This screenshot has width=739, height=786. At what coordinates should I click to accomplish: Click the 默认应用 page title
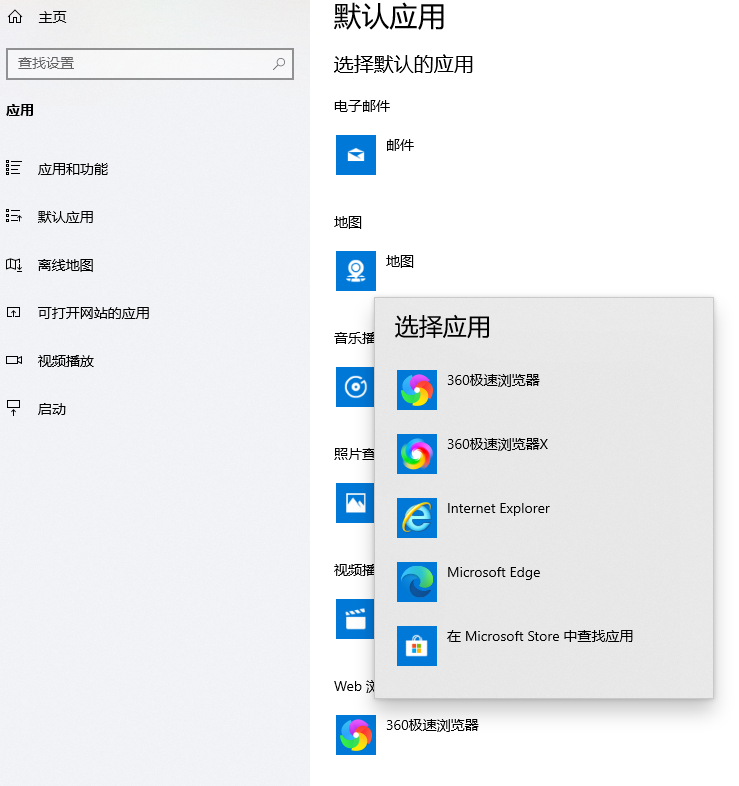389,17
